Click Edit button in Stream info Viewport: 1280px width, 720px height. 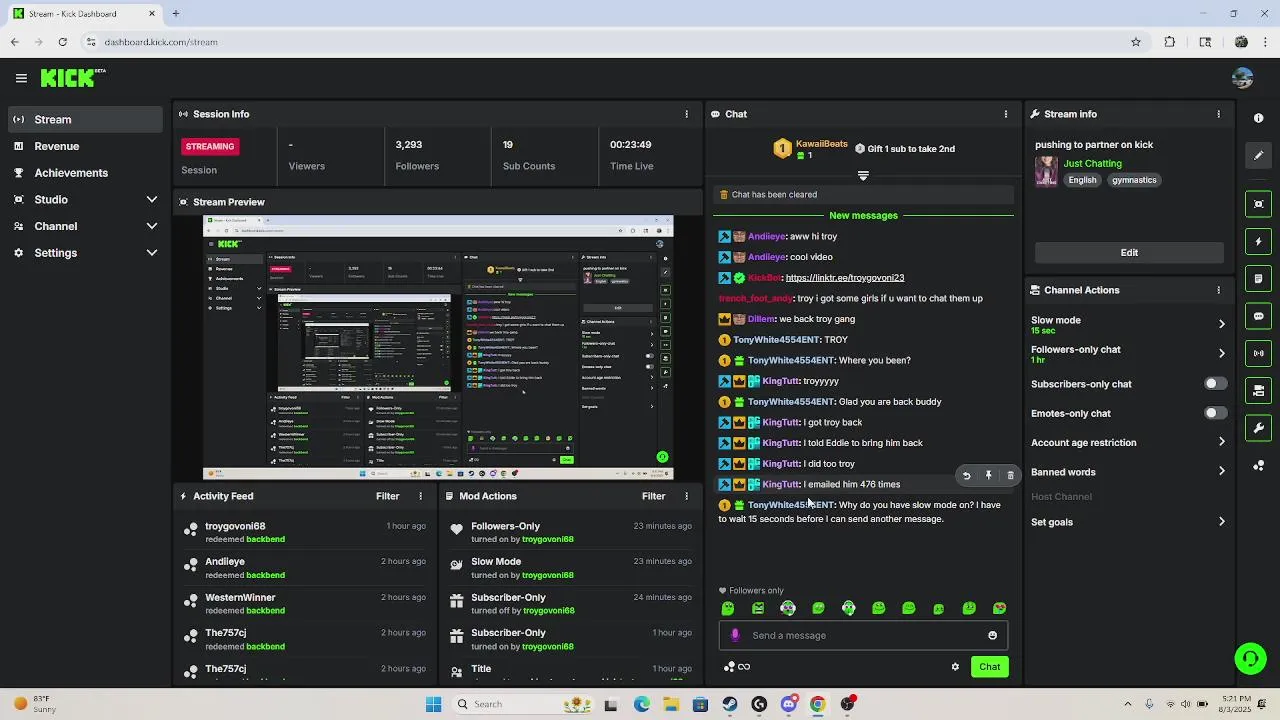click(x=1129, y=253)
